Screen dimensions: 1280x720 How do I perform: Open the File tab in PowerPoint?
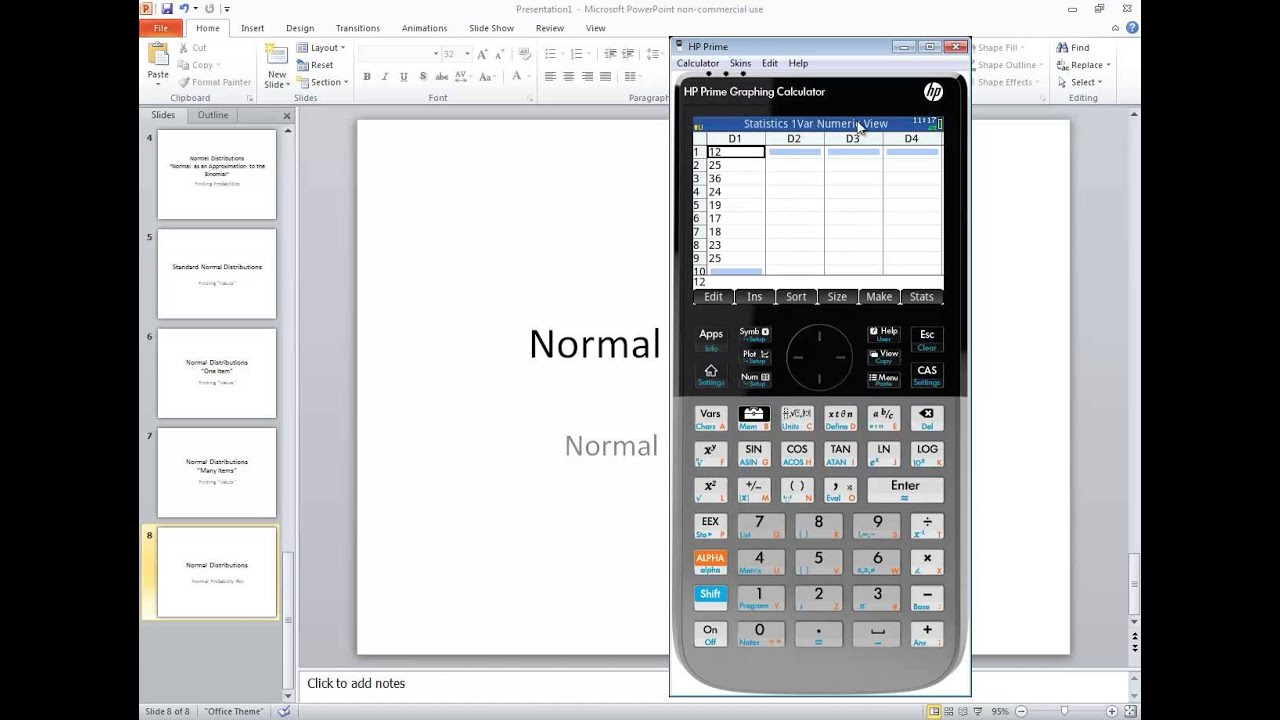coord(161,28)
